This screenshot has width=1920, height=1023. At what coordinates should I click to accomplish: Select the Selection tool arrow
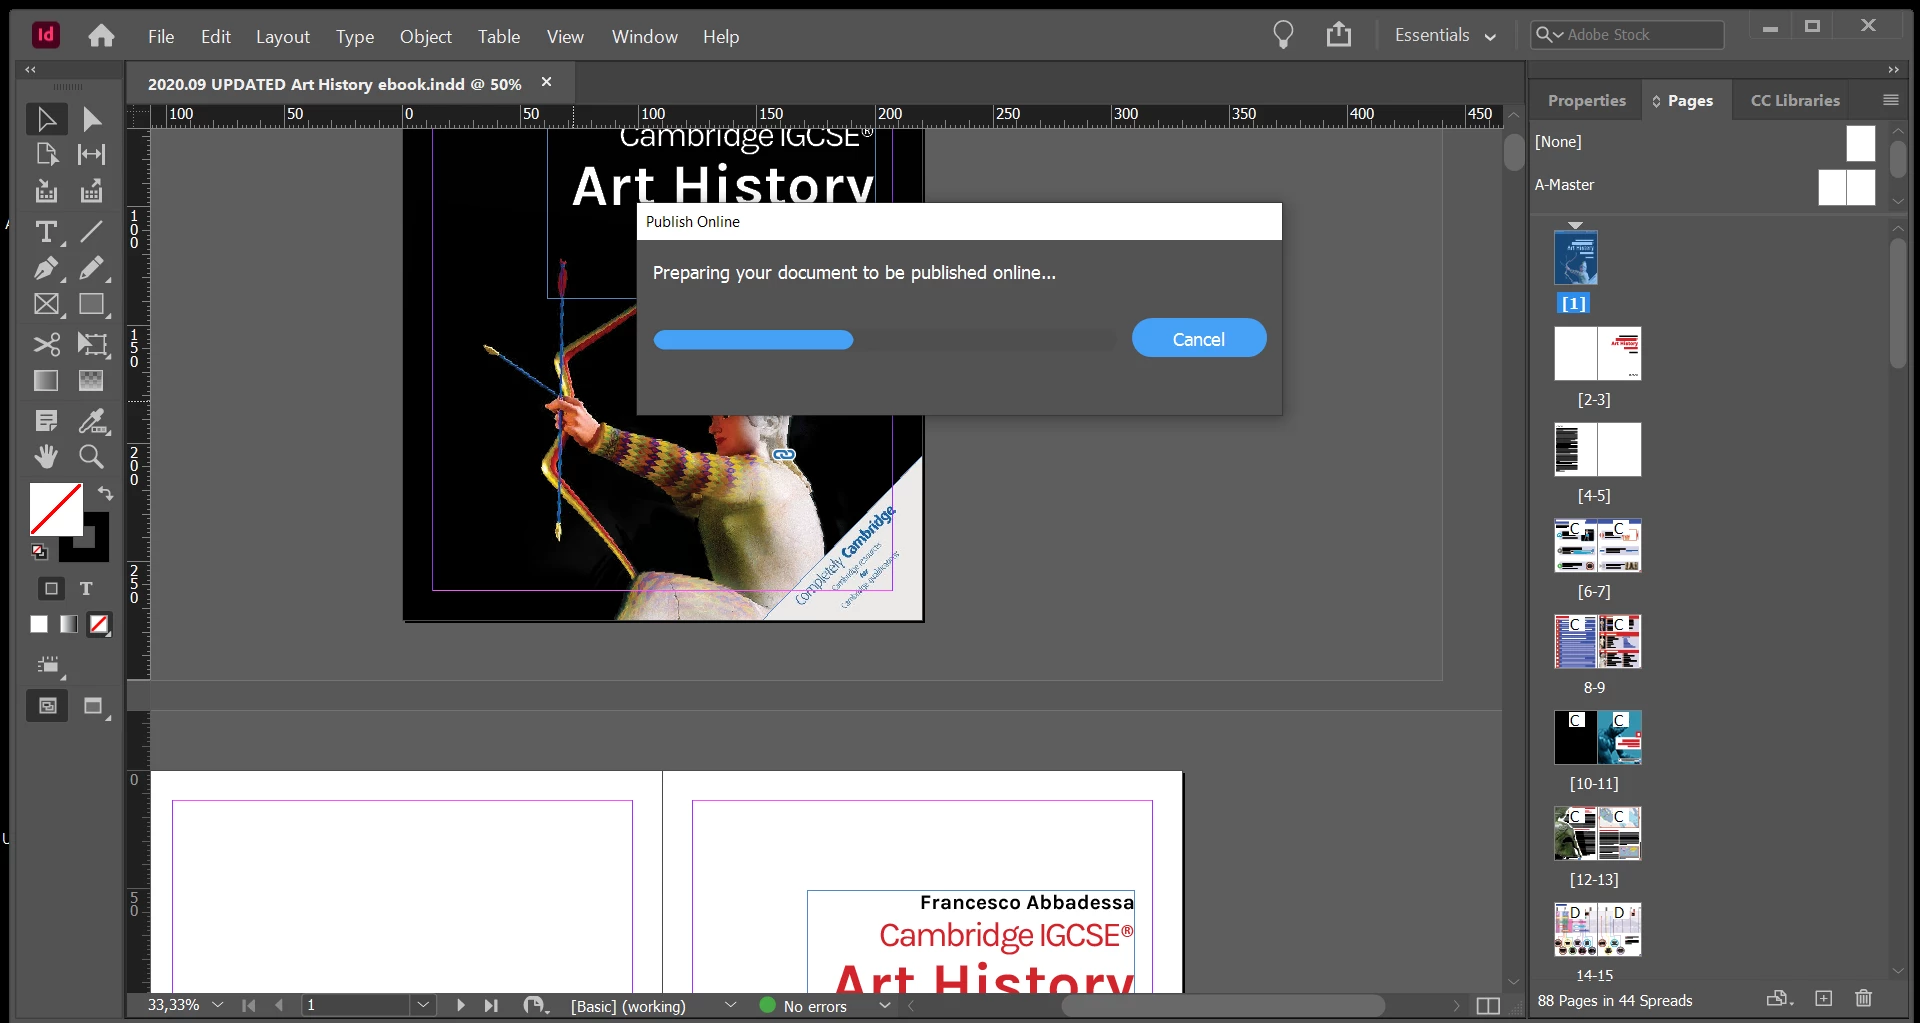coord(46,119)
